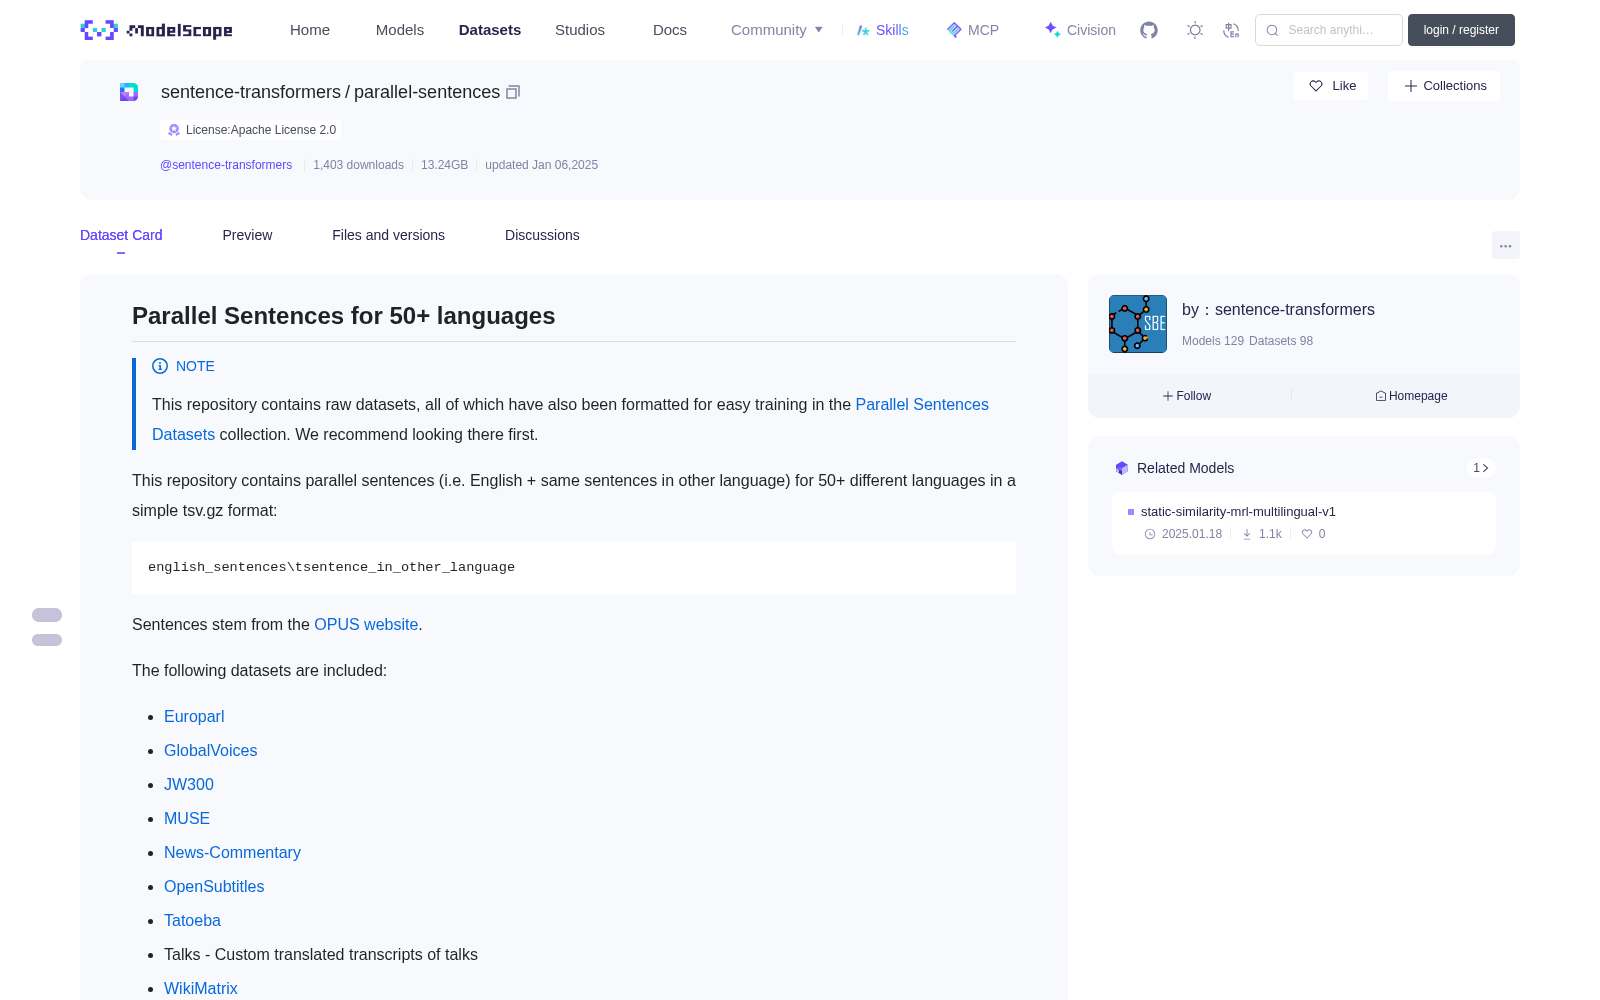Open the WikiMatrix dataset link
Screen dimensions: 1600x1000
point(201,988)
